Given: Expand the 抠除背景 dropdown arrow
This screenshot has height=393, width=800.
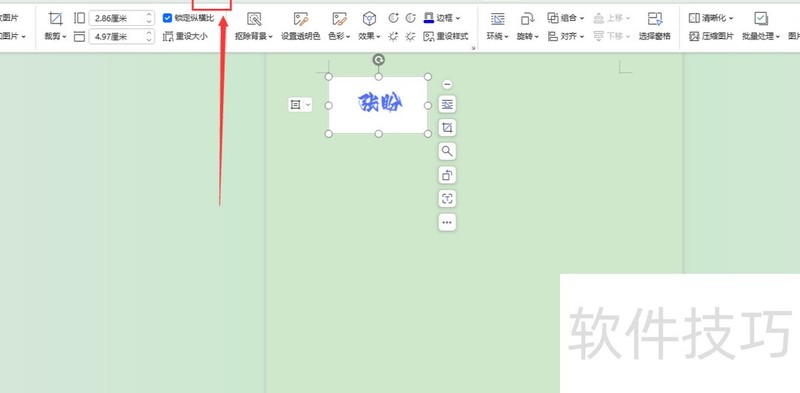Looking at the screenshot, I should (x=270, y=37).
